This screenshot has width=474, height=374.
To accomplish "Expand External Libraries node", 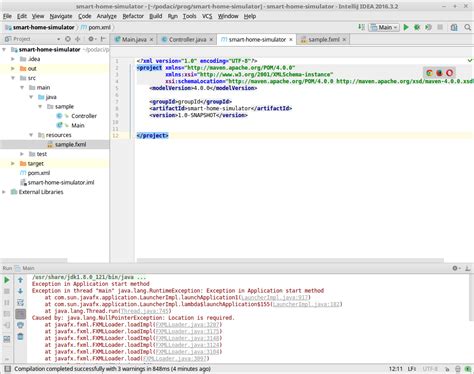I will click(x=4, y=192).
